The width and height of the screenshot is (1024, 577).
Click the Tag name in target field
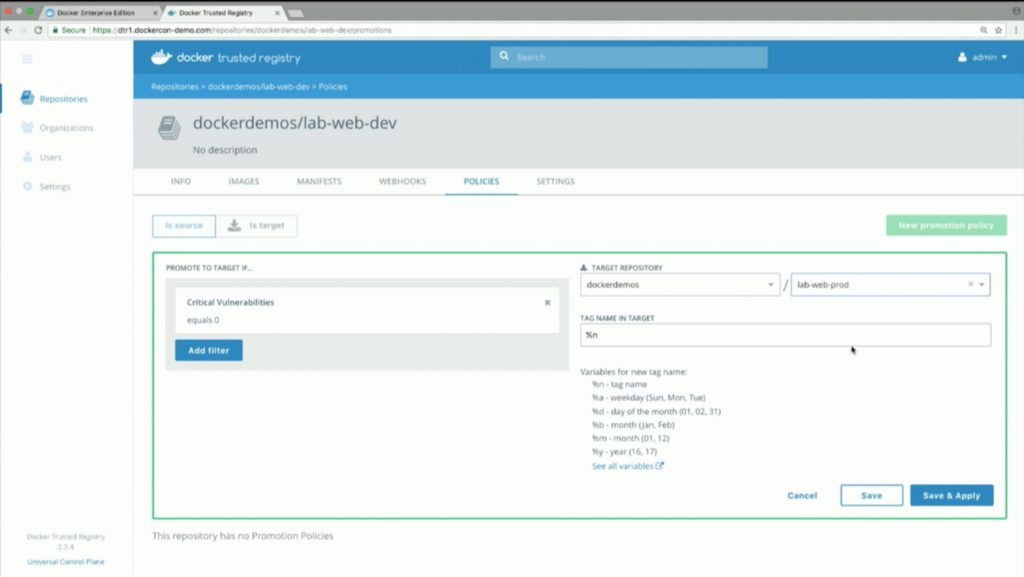coord(785,335)
